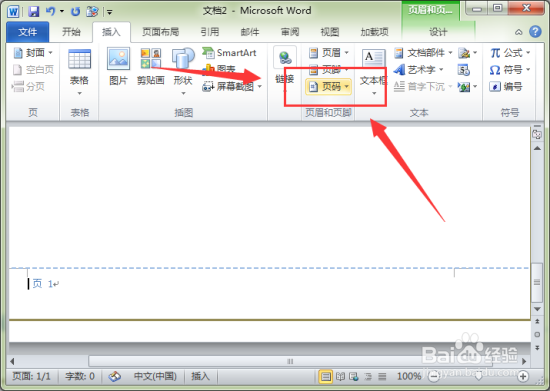Toggle the ruler button above scrollbar
Viewport: 550px width, 391px height.
tap(537, 134)
